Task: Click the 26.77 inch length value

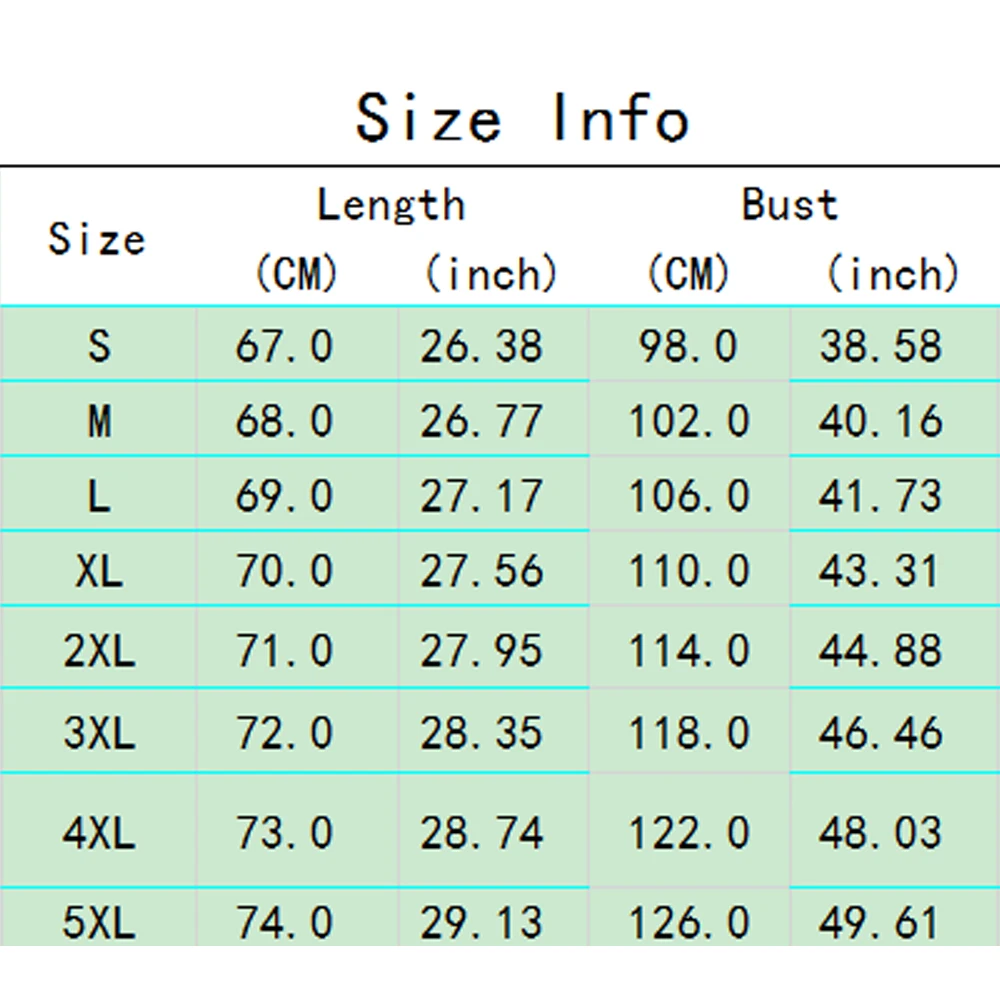Action: (x=481, y=421)
